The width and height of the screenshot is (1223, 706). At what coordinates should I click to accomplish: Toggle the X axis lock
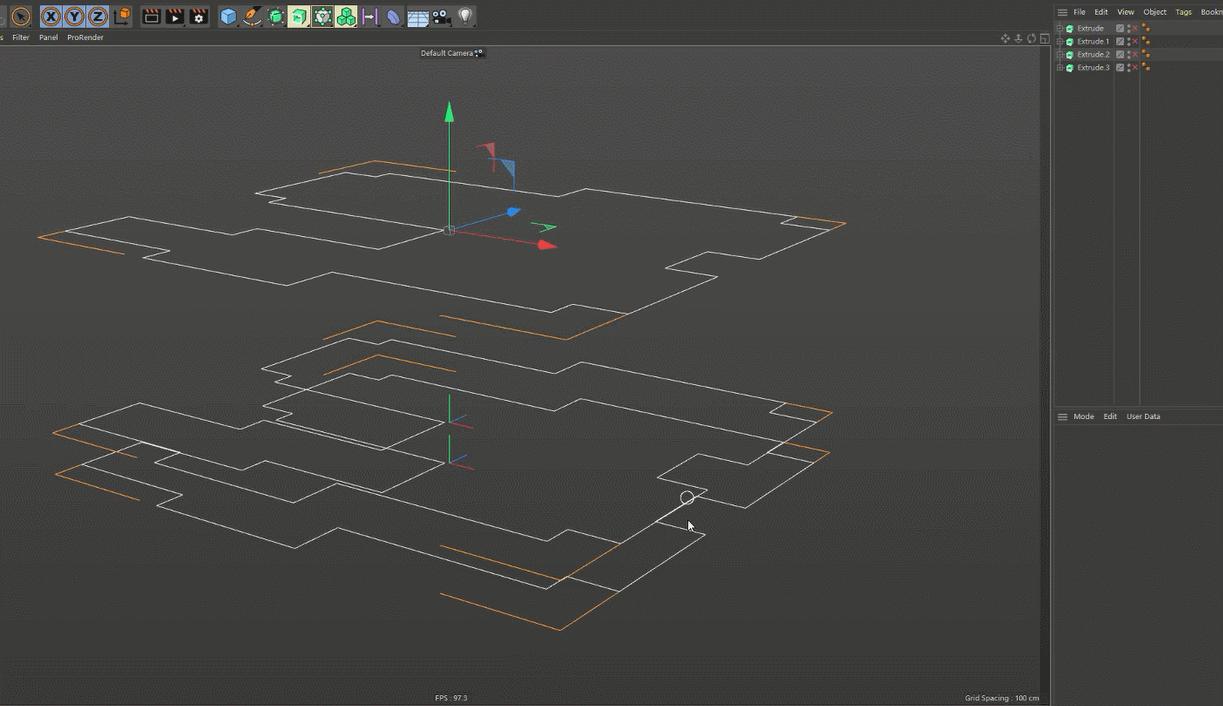tap(51, 16)
